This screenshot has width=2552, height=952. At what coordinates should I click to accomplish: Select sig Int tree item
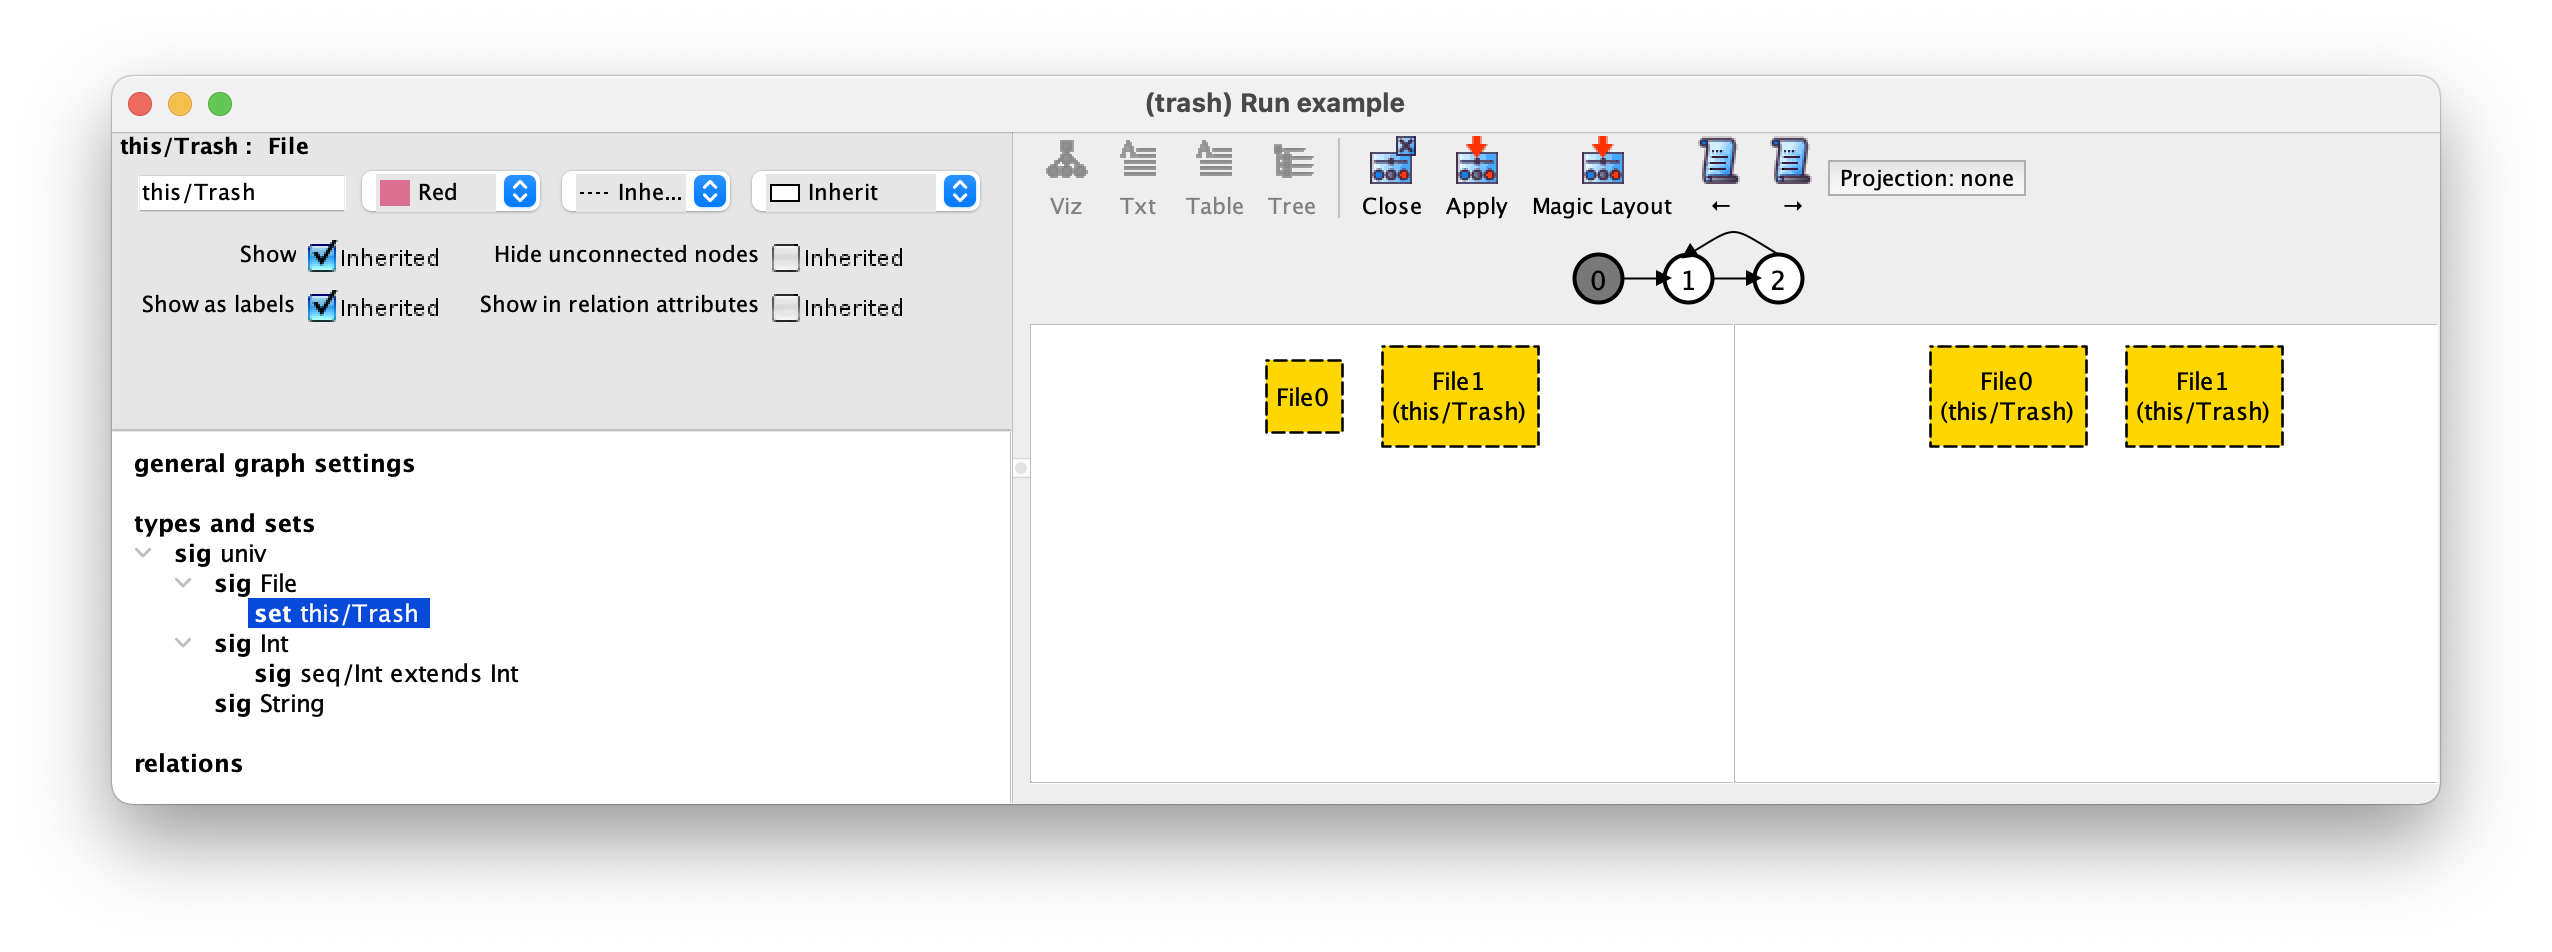(x=251, y=643)
